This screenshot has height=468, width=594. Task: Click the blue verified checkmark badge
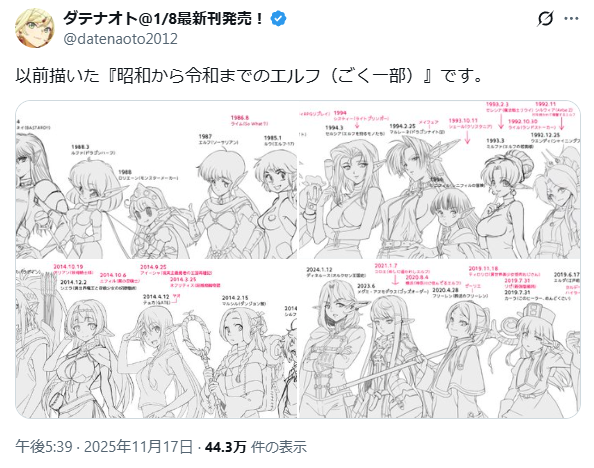(x=278, y=18)
